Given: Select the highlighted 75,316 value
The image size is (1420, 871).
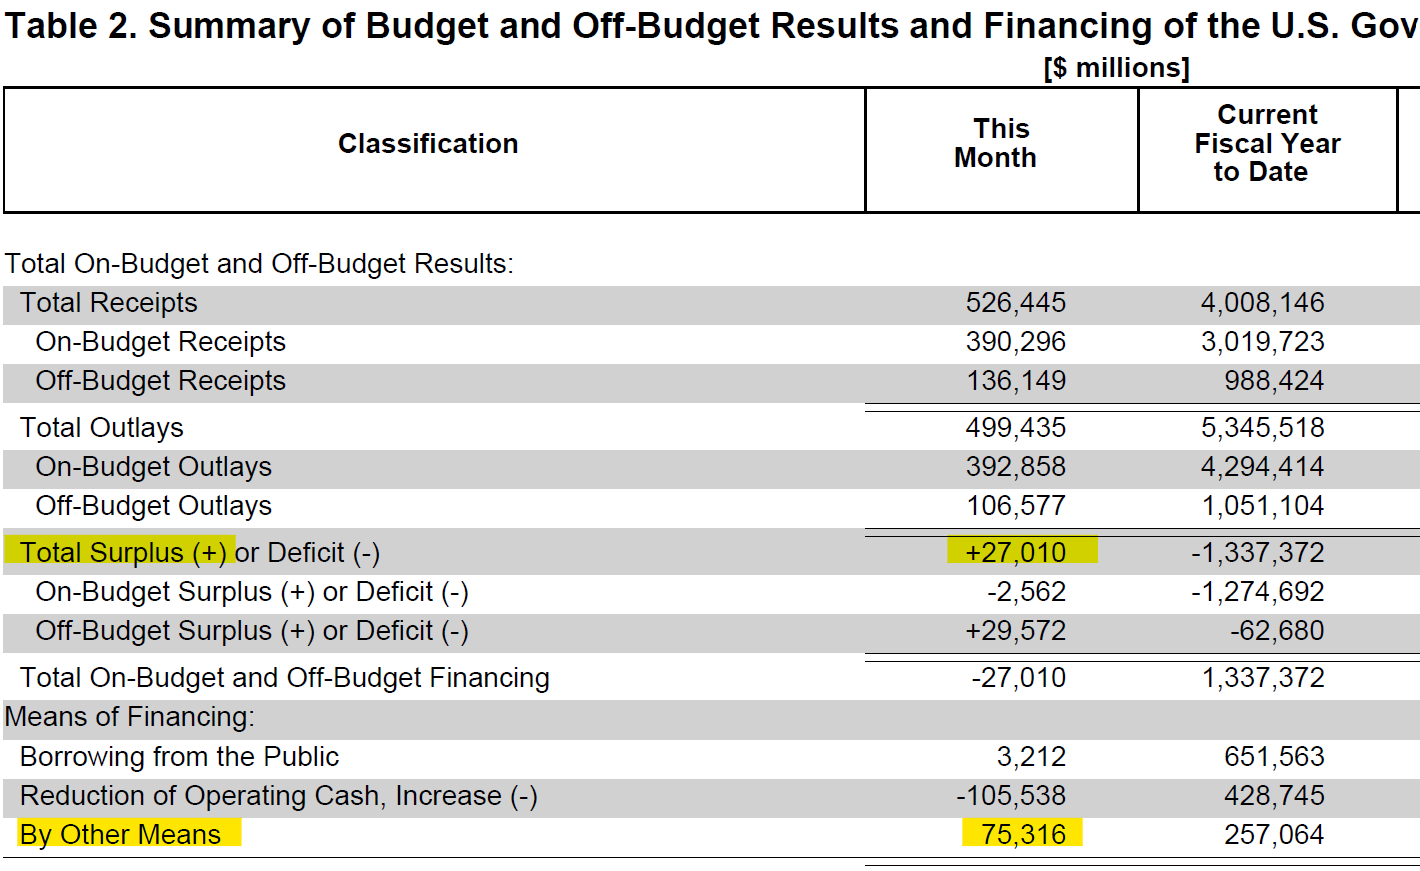Looking at the screenshot, I should click(x=1022, y=834).
